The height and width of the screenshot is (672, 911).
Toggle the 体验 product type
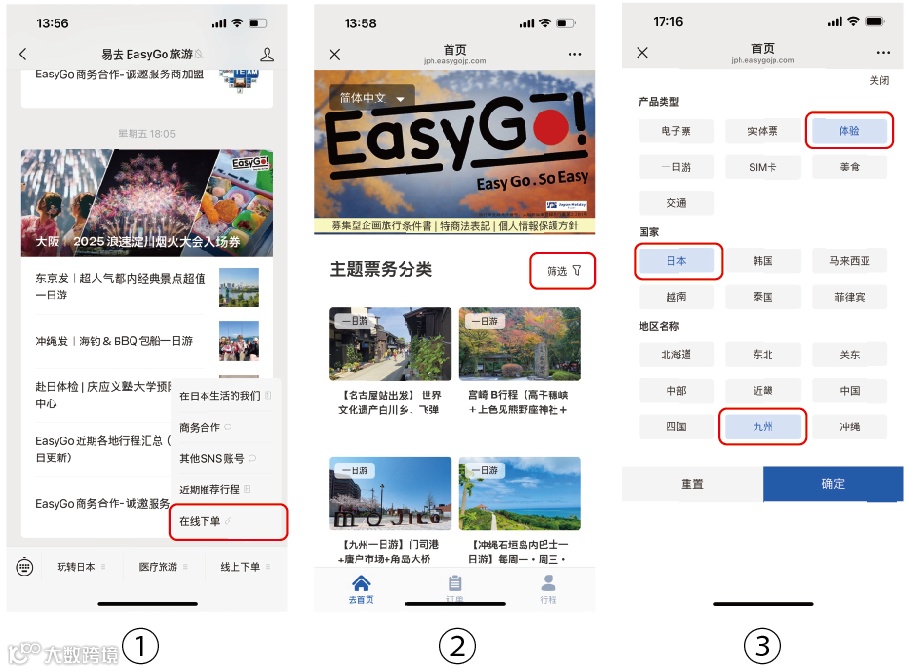(849, 131)
